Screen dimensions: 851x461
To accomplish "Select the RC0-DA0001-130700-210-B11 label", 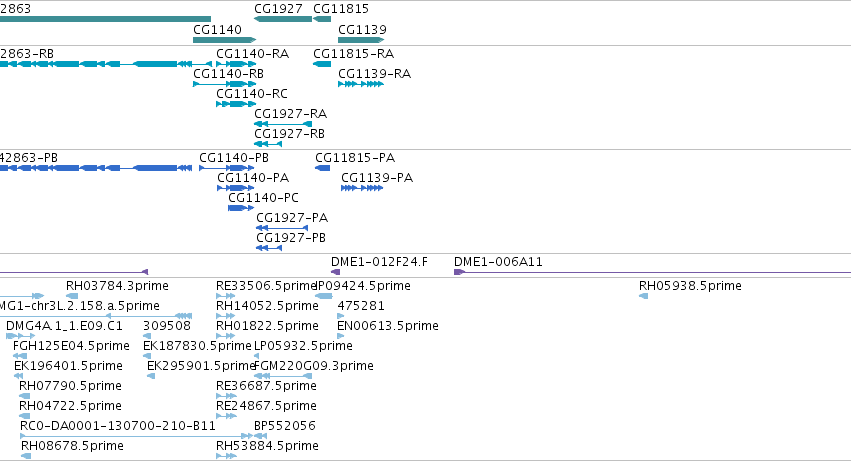I will click(x=118, y=426).
